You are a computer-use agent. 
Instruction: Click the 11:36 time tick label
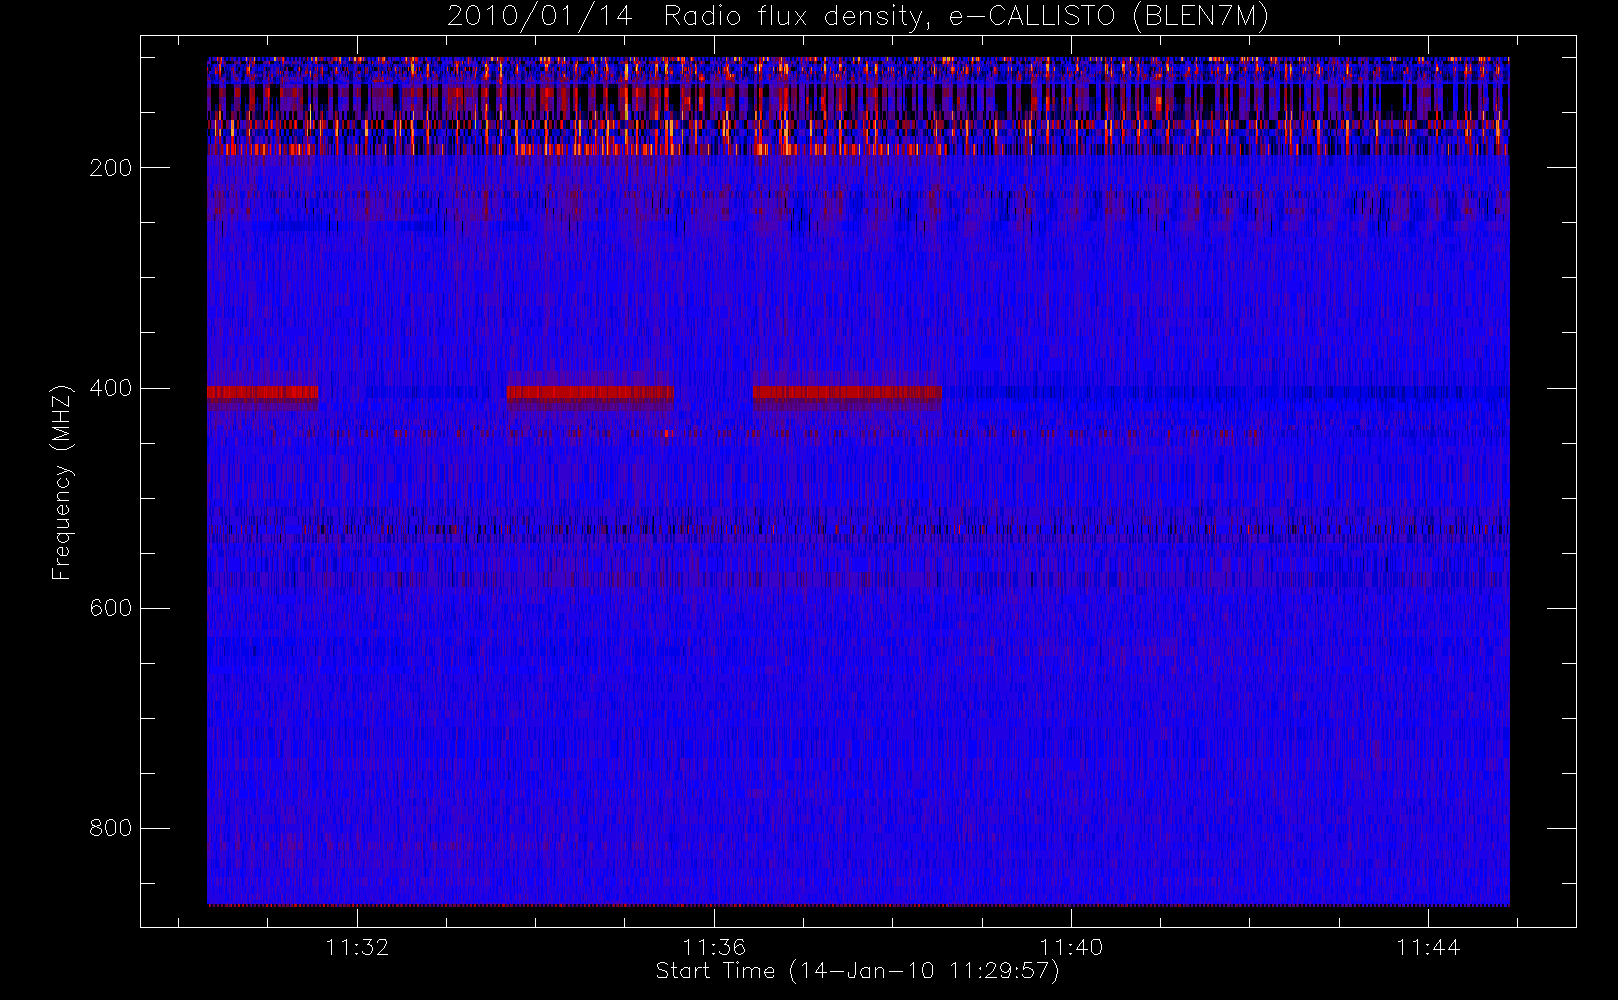pos(714,947)
